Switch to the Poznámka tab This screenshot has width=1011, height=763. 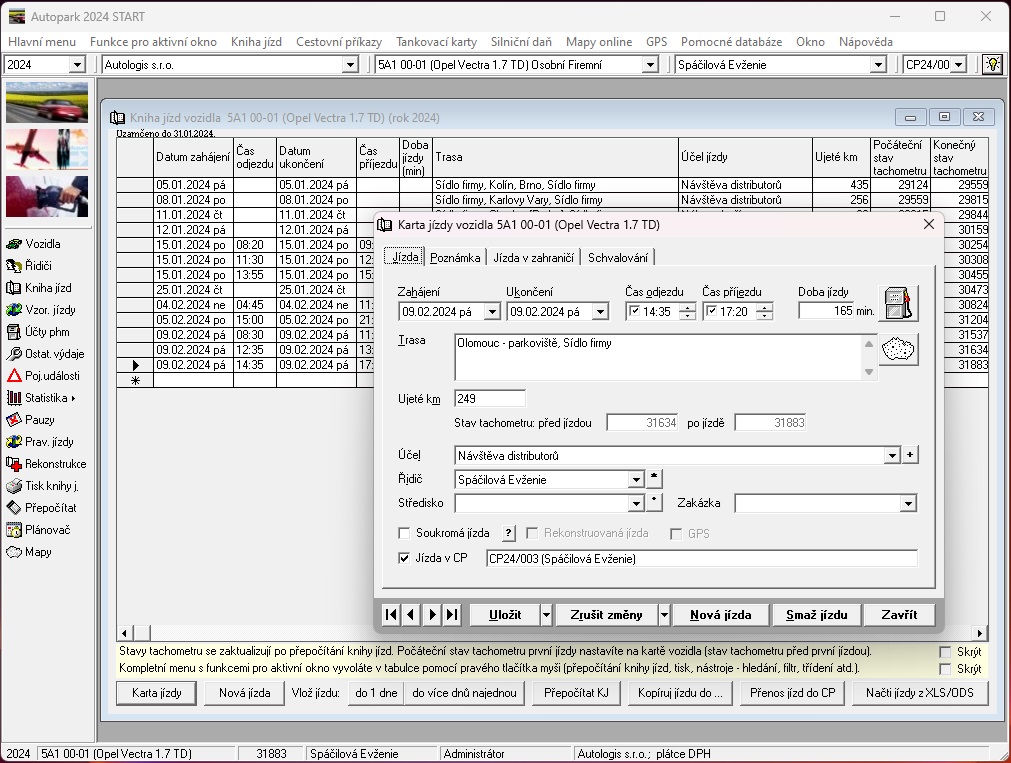tap(455, 257)
